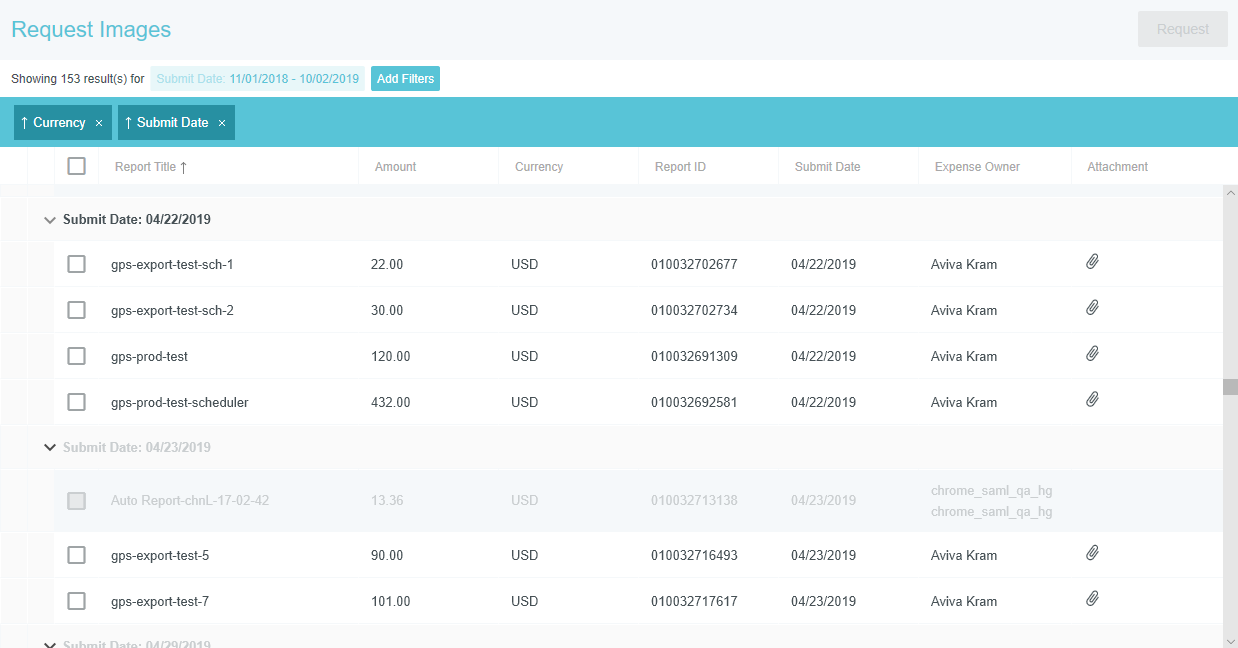The width and height of the screenshot is (1238, 648).
Task: Collapse the Submit Date 04/29/2019 group chevron
Action: tap(49, 643)
